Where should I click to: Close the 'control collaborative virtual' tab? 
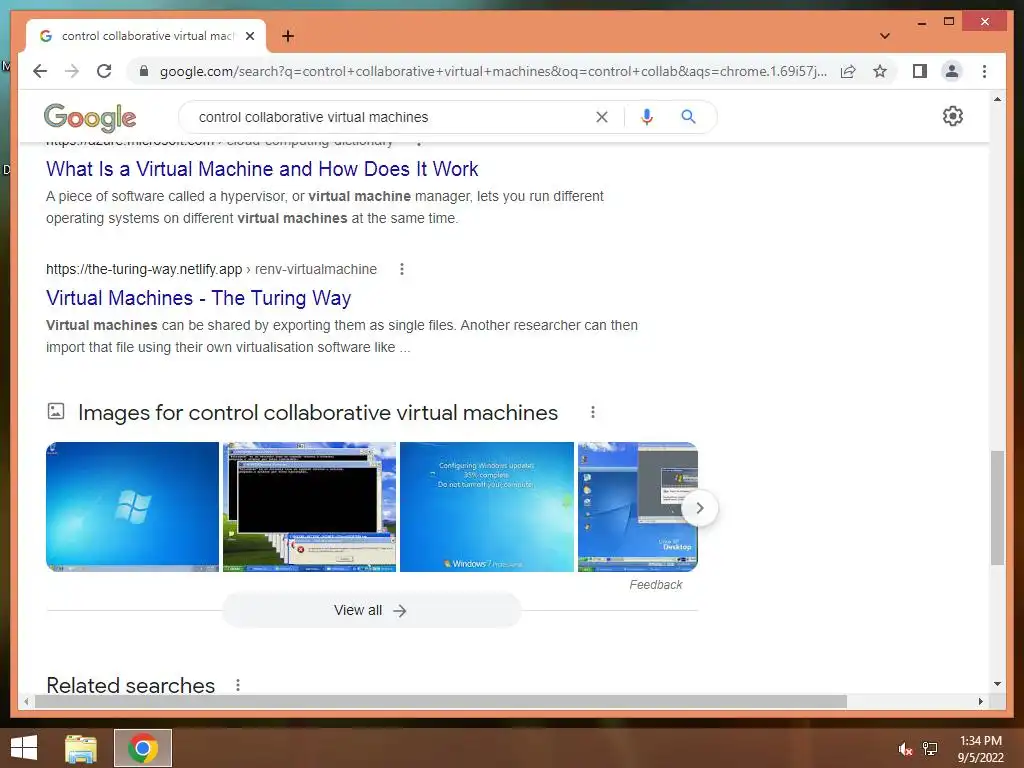click(x=249, y=36)
